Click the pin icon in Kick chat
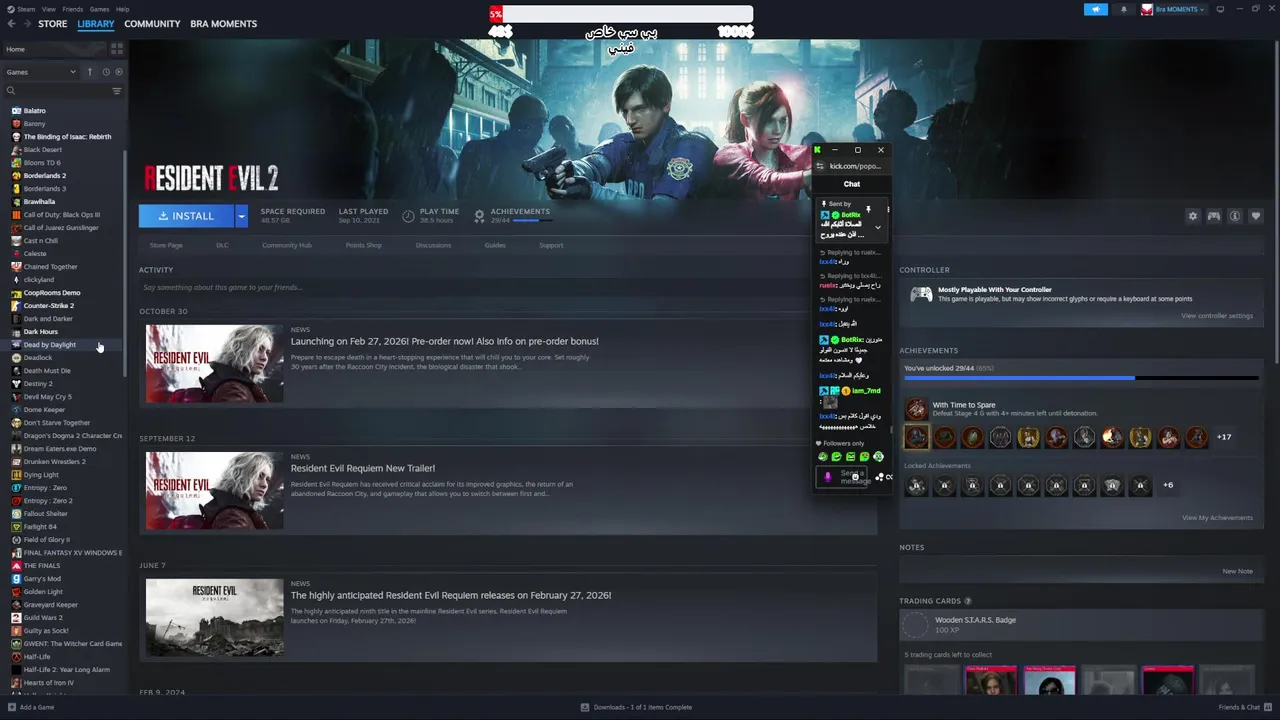1280x720 pixels. point(868,209)
